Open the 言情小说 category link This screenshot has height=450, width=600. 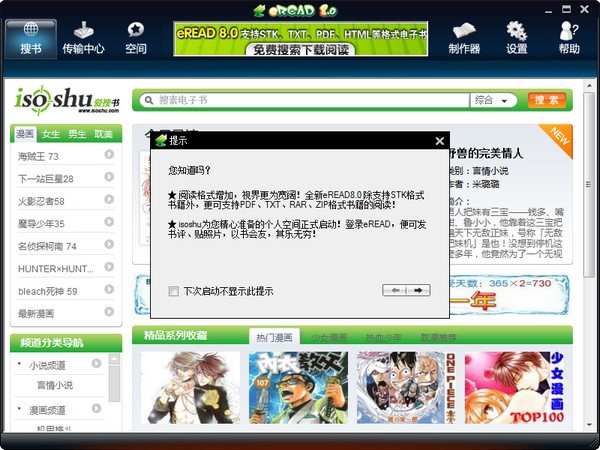click(54, 385)
